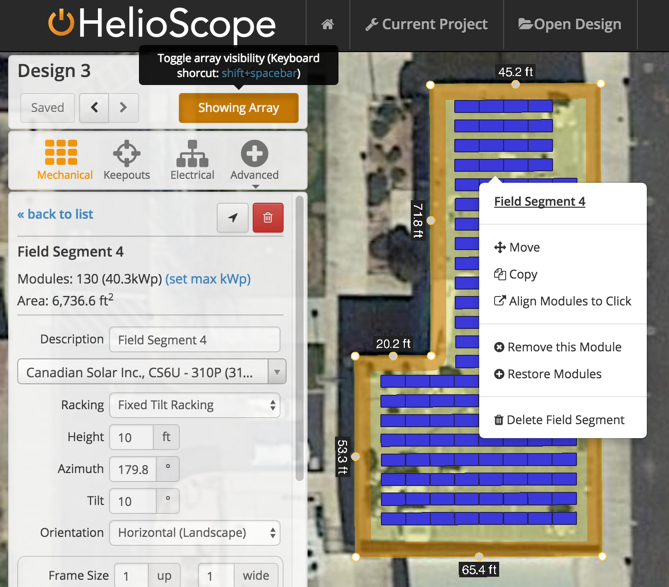Switch to the Electrical tab
Viewport: 669px width, 587px height.
192,160
